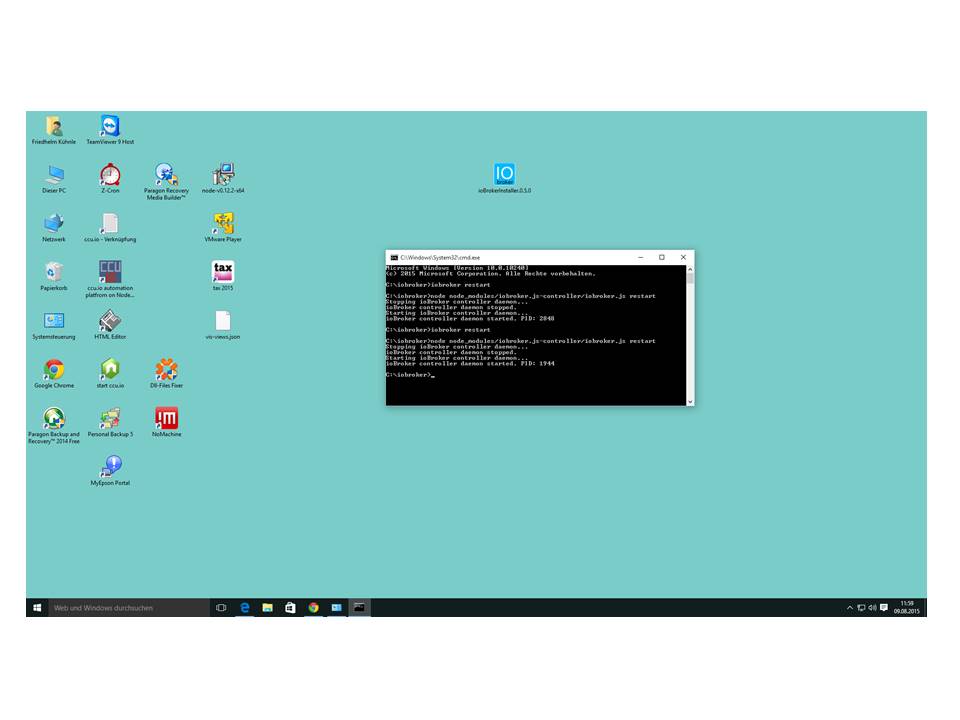The height and width of the screenshot is (720, 960).
Task: Open the taskbar clock showing 11:59
Action: pyautogui.click(x=907, y=607)
